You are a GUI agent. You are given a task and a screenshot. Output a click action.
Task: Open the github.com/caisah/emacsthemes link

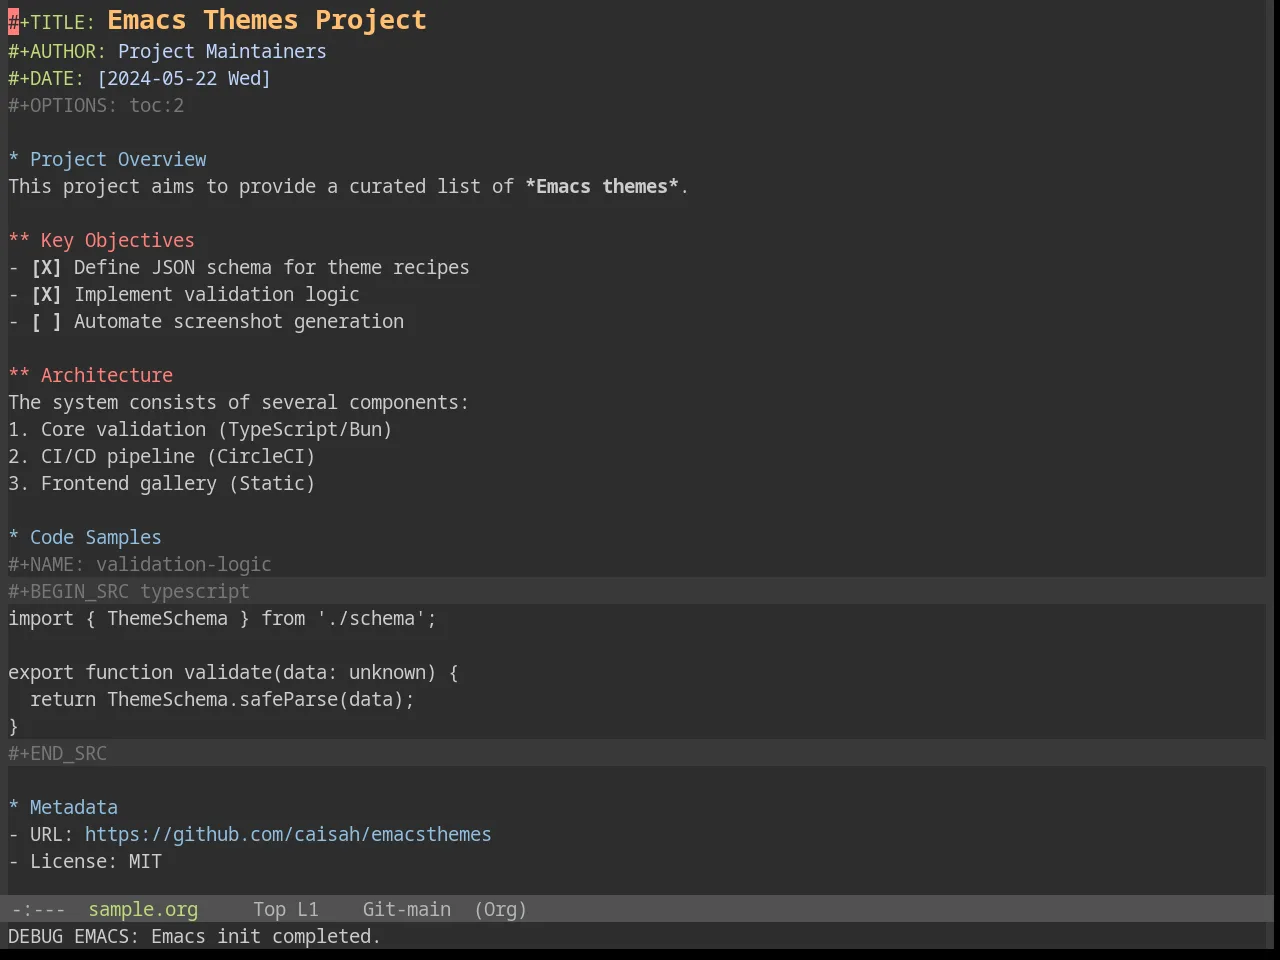[288, 834]
